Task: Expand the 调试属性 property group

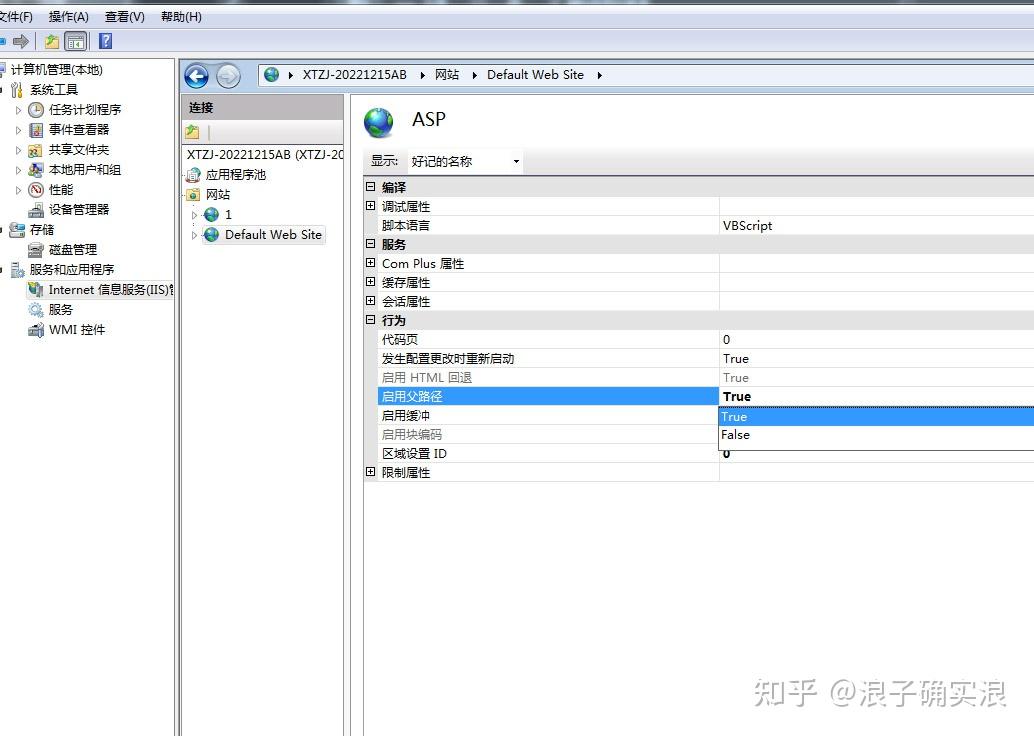Action: [x=370, y=206]
